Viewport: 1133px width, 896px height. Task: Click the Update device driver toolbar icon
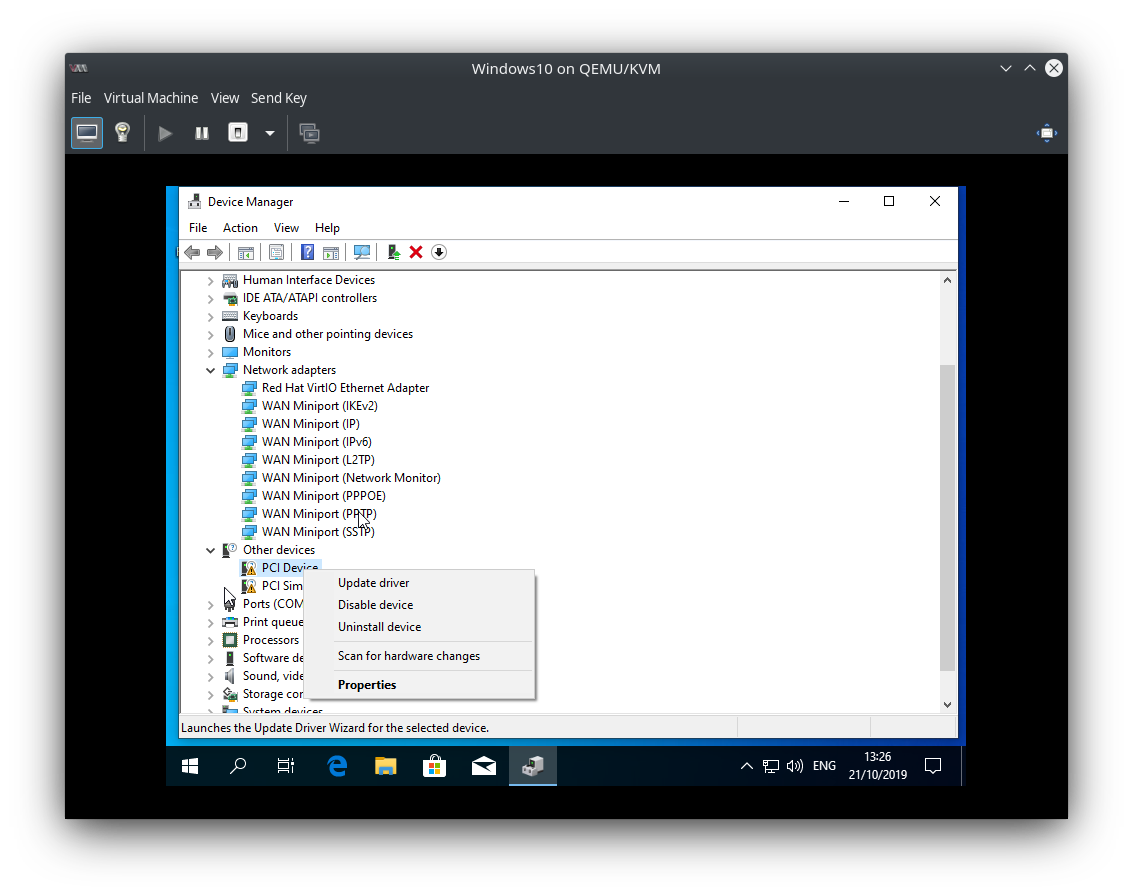click(x=394, y=252)
